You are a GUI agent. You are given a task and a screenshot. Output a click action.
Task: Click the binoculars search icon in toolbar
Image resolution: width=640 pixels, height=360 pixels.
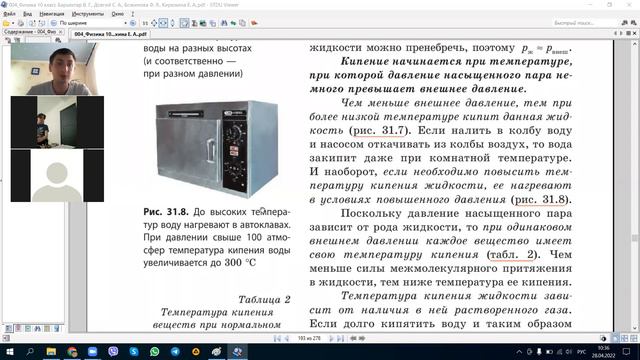click(x=224, y=23)
